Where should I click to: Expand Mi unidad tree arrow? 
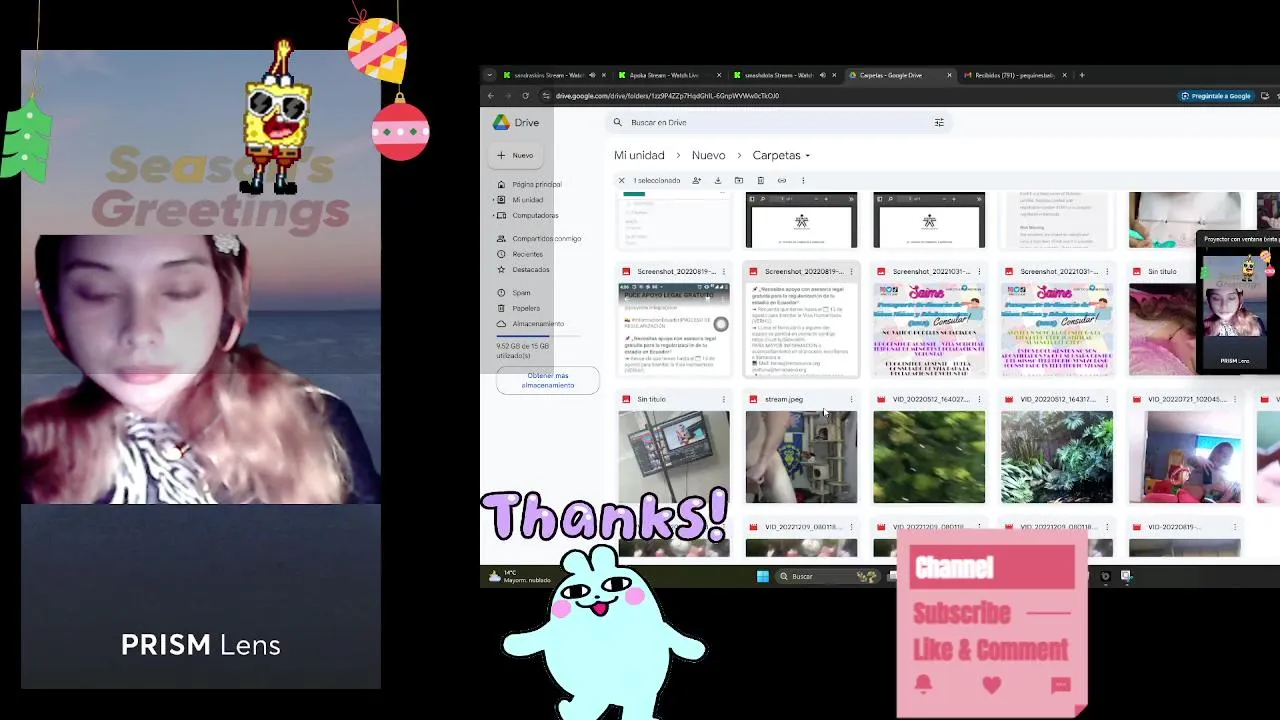tap(492, 200)
